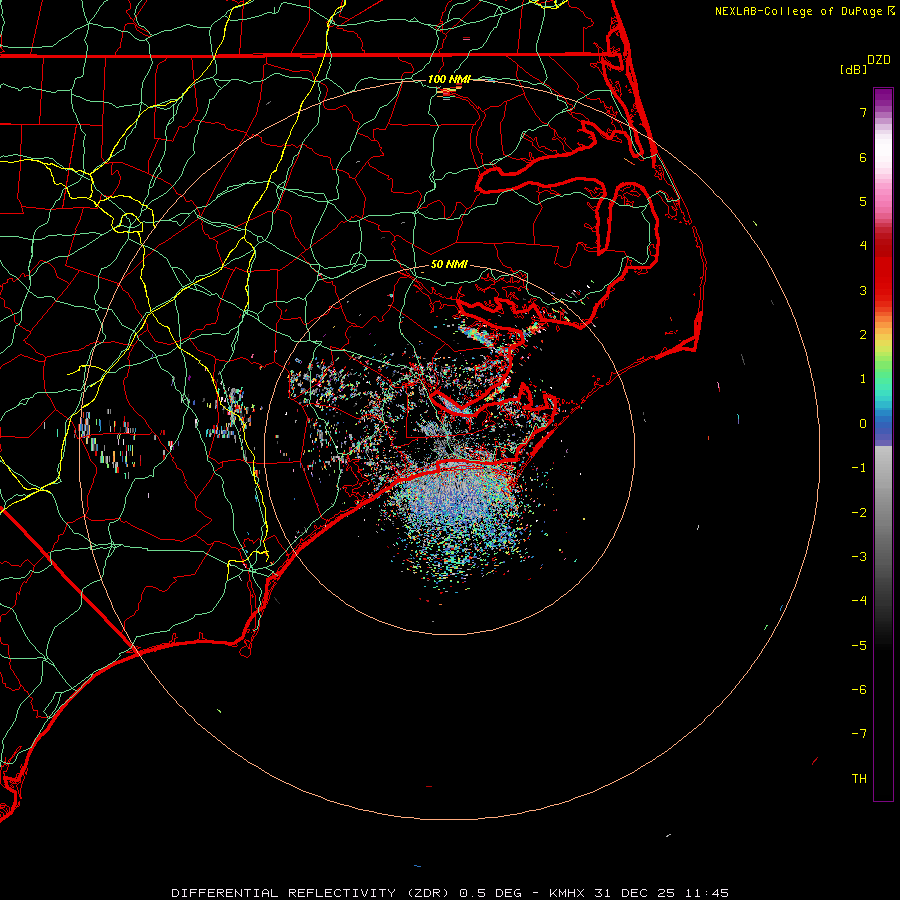This screenshot has width=900, height=900.
Task: Click the 3 dB scale label
Action: [x=863, y=290]
